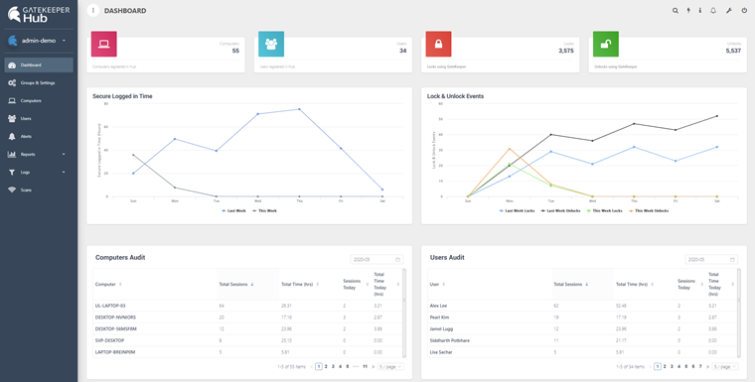The width and height of the screenshot is (755, 382).
Task: Sort Users Audit by User column
Action: [x=437, y=284]
